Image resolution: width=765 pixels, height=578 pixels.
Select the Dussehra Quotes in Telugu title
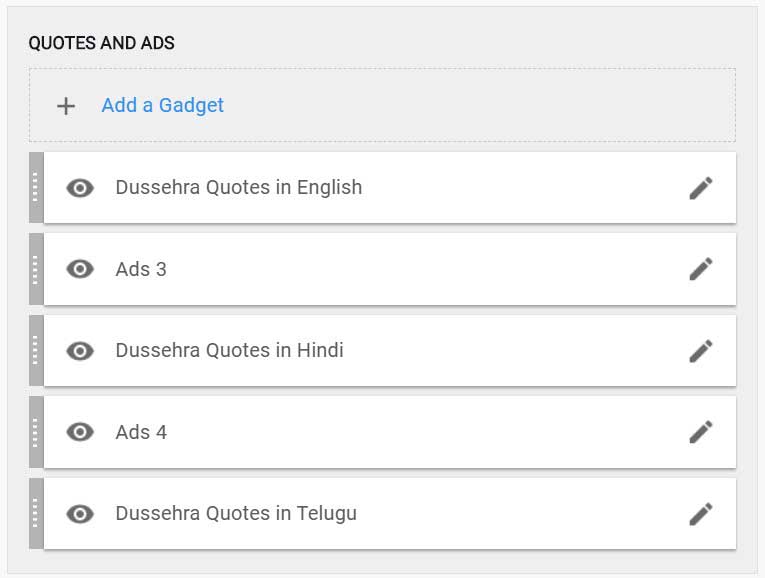coord(236,514)
